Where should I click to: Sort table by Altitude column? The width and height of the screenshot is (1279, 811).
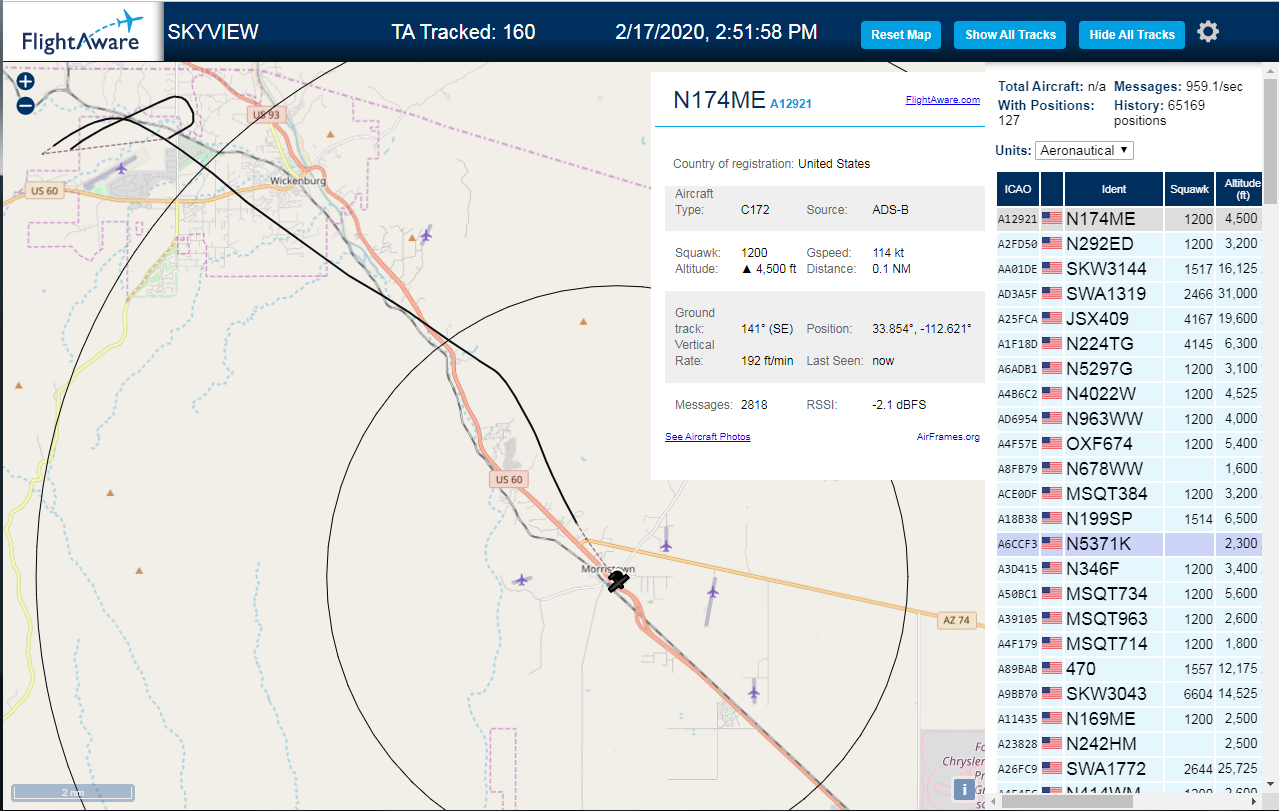click(x=1240, y=189)
